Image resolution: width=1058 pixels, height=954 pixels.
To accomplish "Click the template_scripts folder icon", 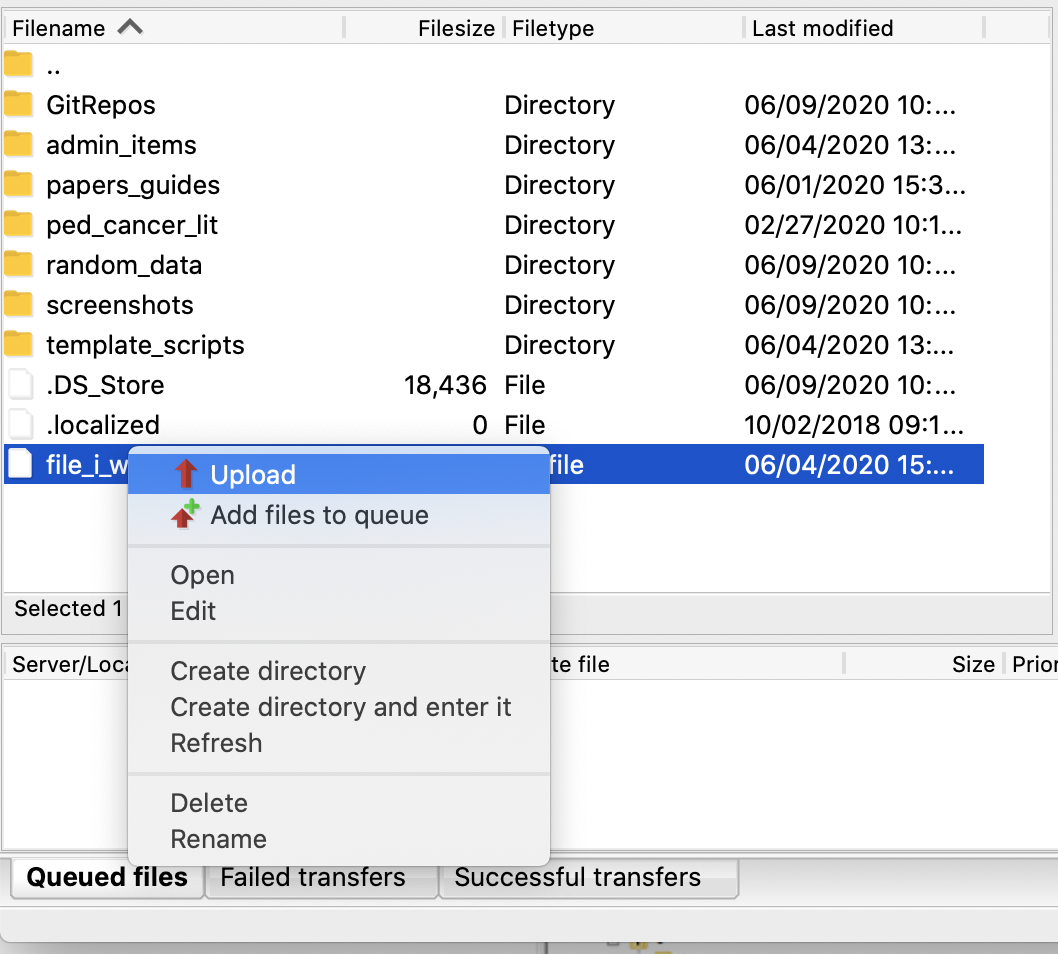I will [x=19, y=344].
